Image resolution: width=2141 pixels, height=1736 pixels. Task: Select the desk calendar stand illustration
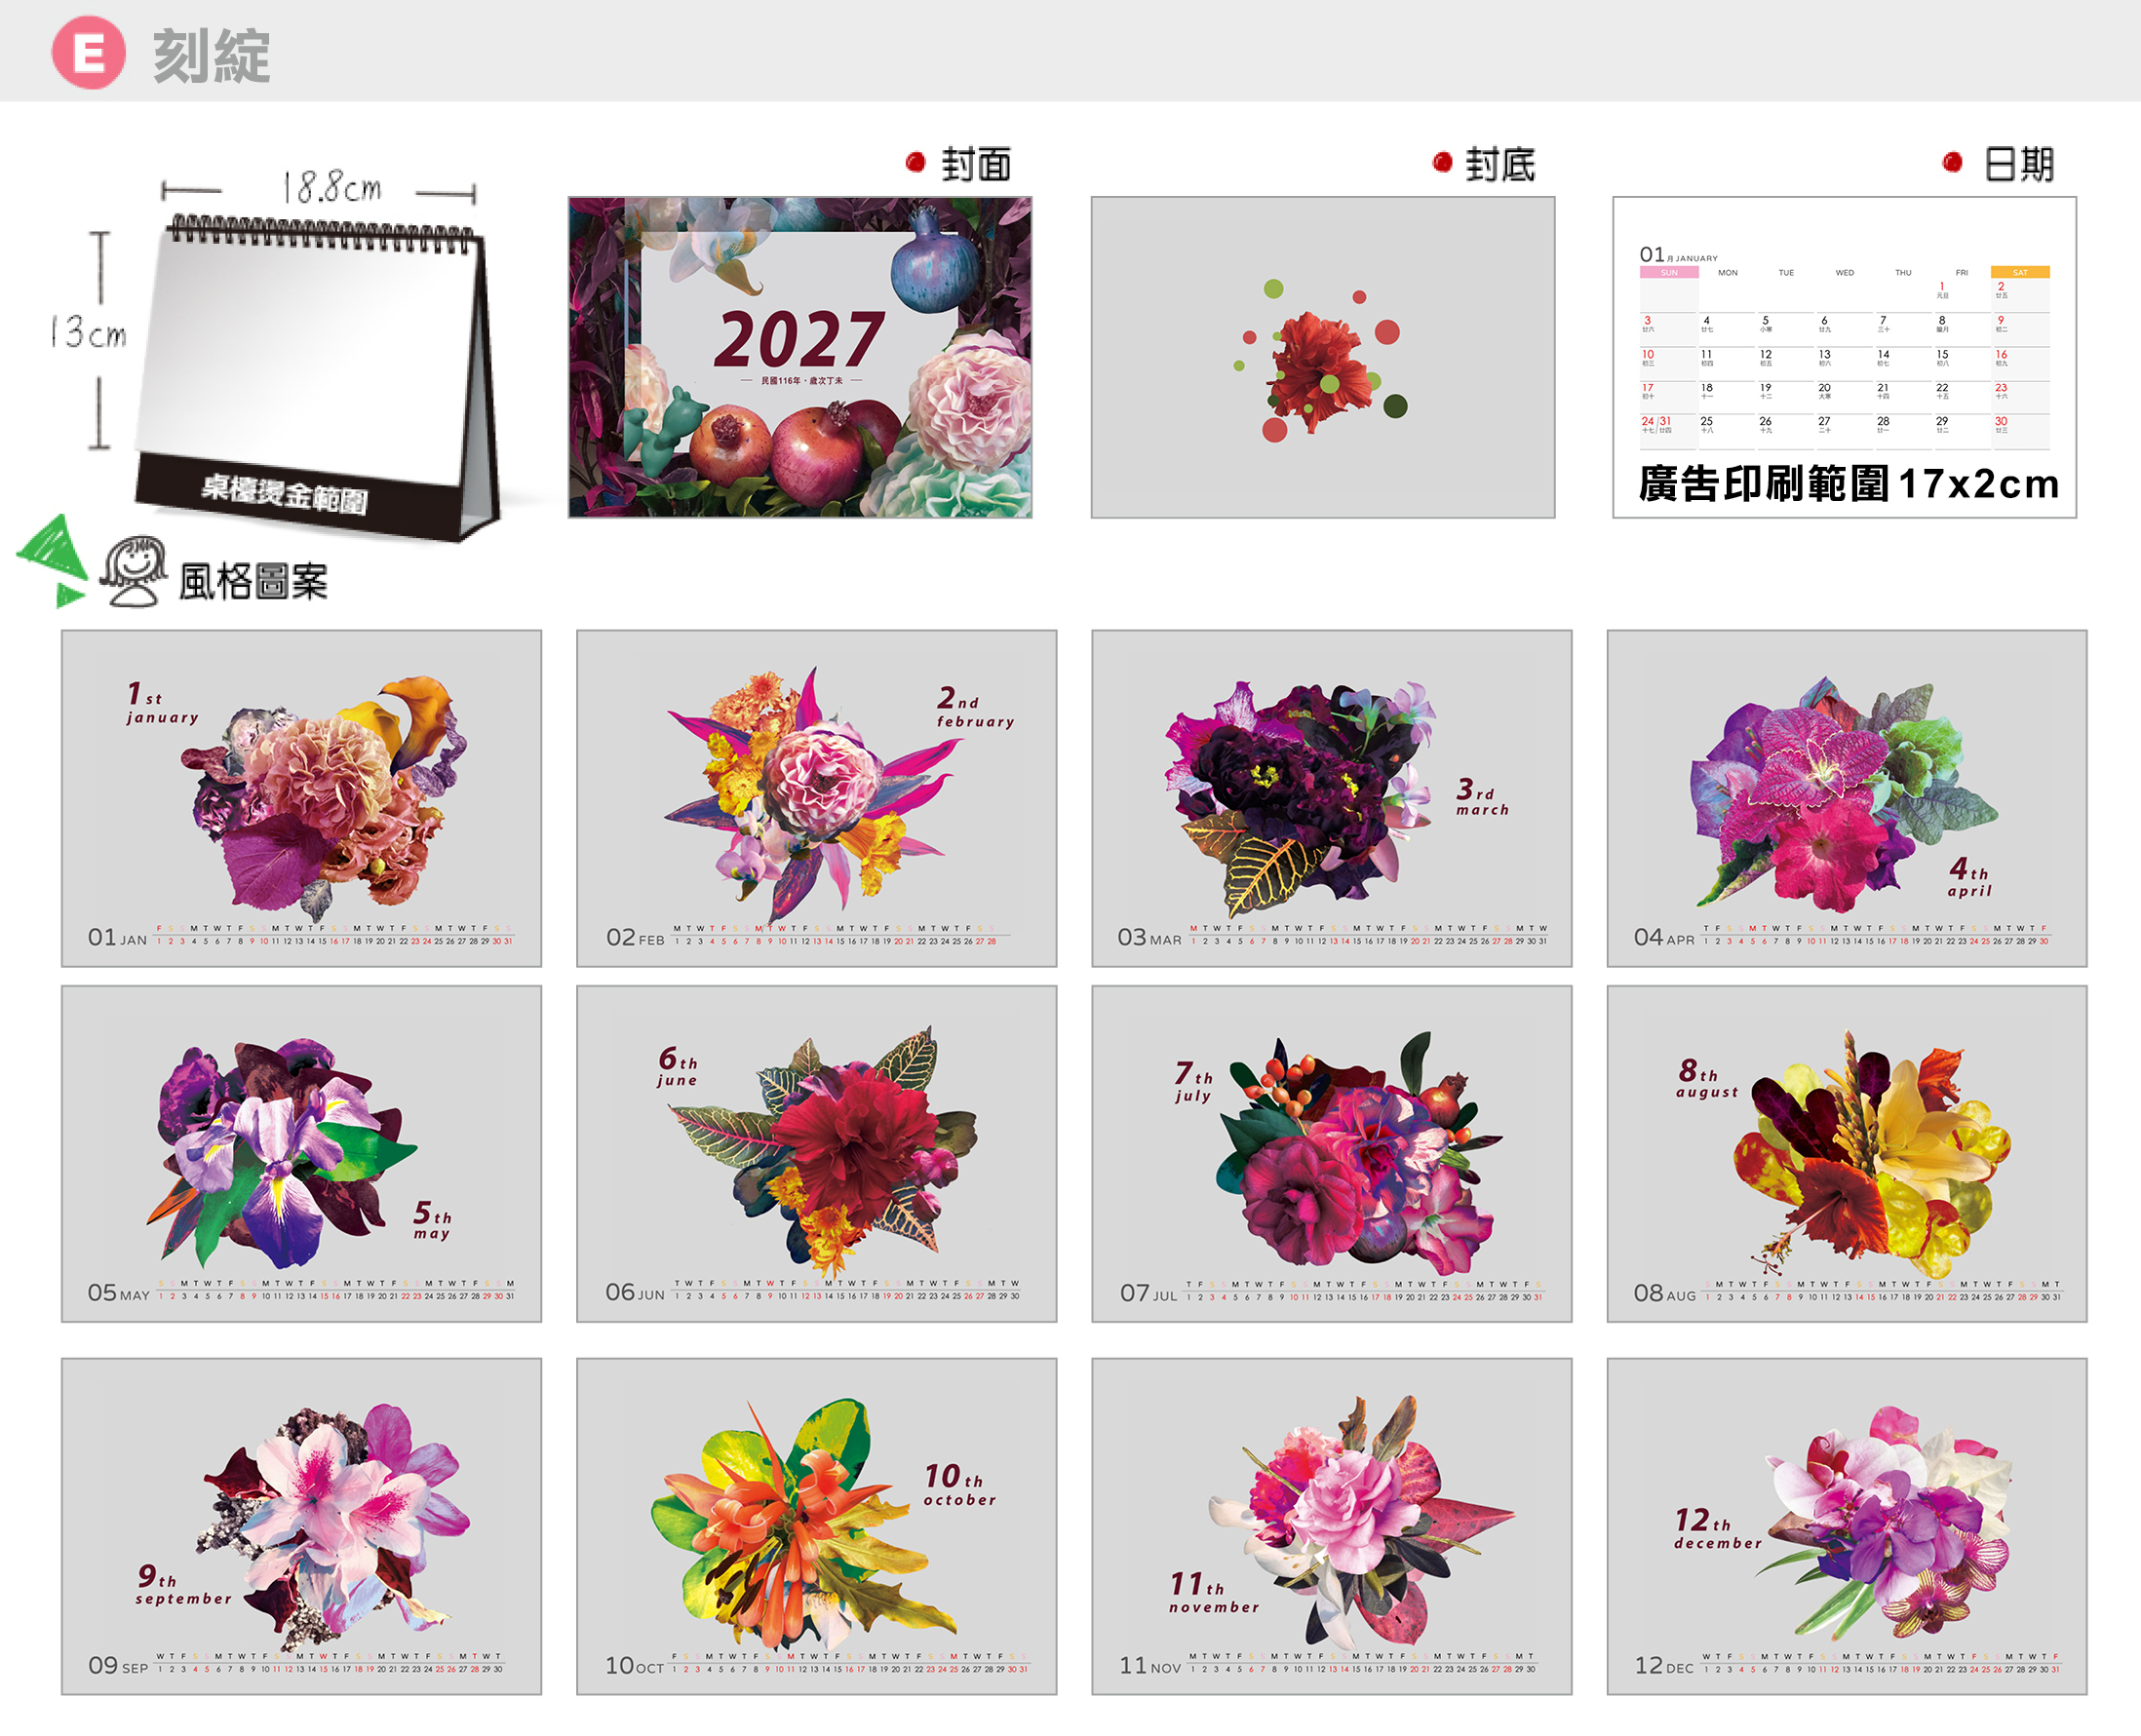point(312,376)
